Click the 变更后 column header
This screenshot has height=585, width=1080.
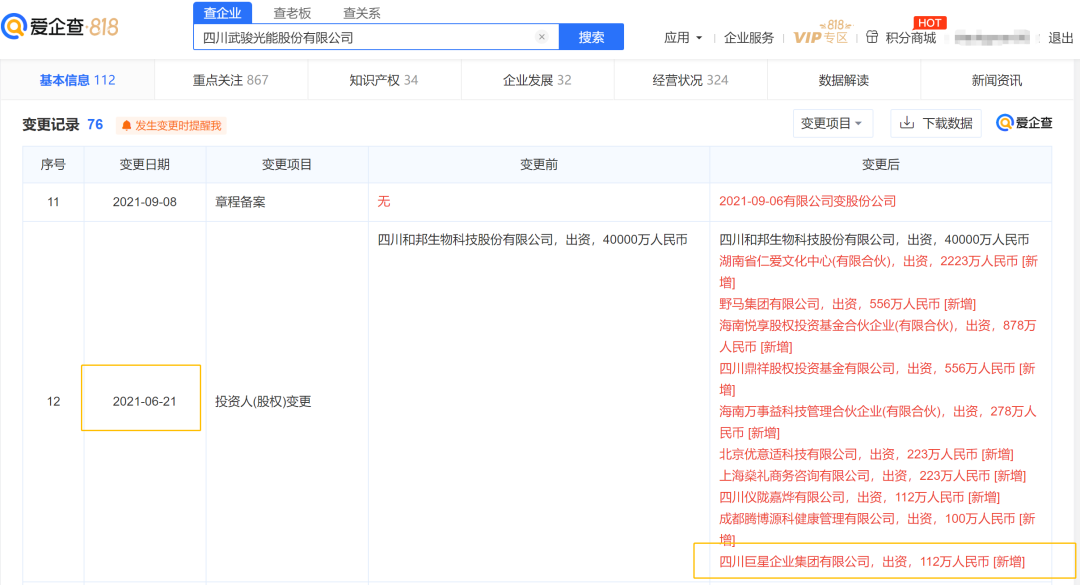[x=880, y=165]
